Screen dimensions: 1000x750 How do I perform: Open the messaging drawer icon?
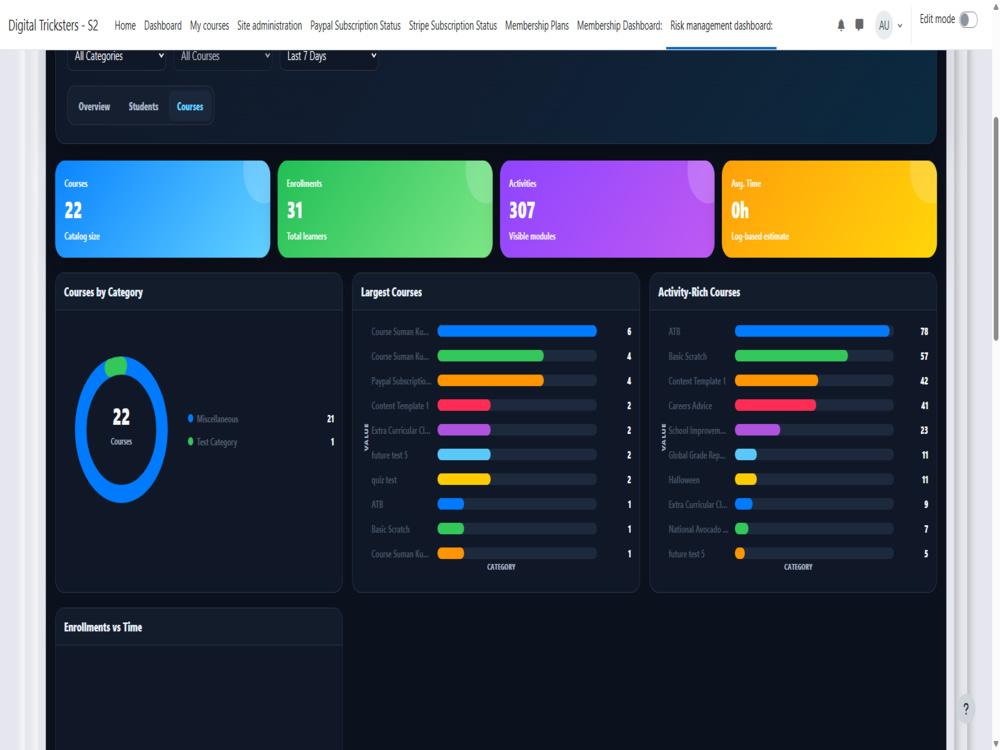(859, 25)
